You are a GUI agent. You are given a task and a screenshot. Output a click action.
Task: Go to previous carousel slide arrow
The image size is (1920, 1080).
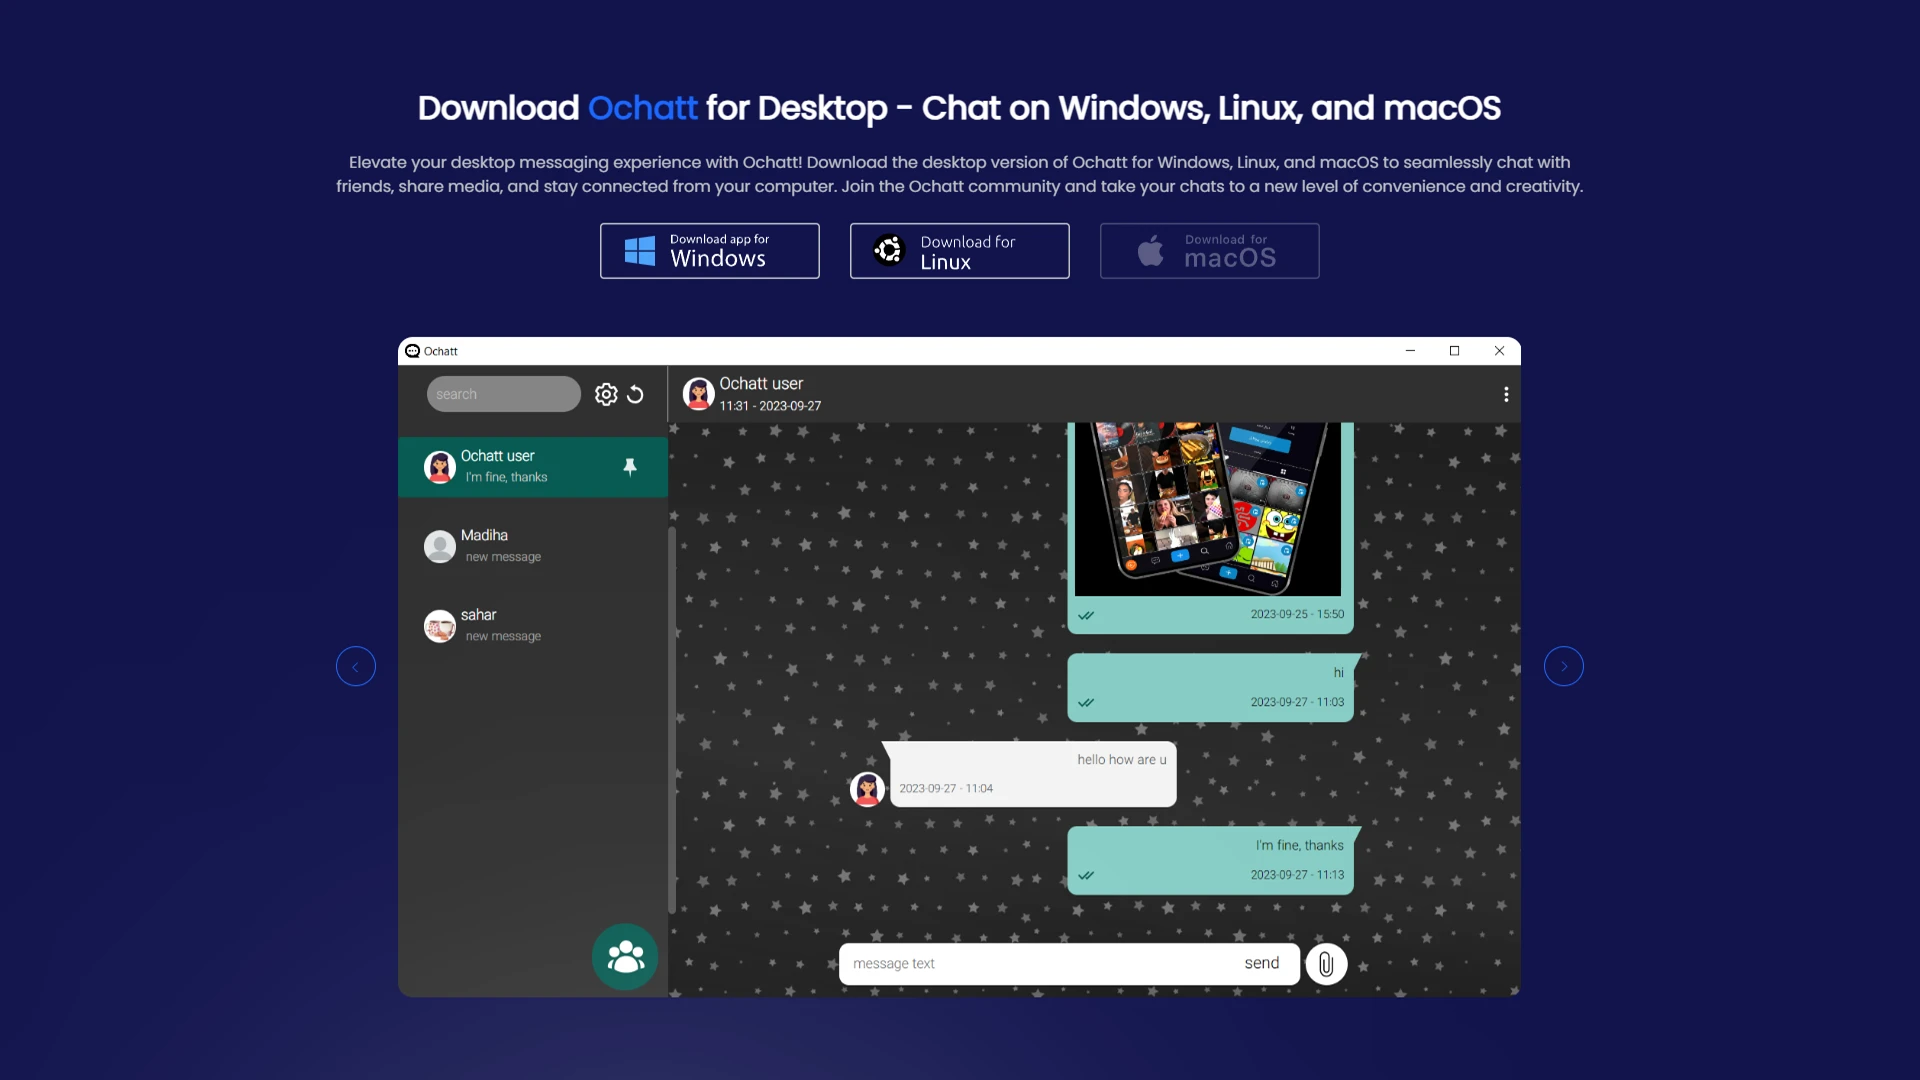(x=356, y=666)
